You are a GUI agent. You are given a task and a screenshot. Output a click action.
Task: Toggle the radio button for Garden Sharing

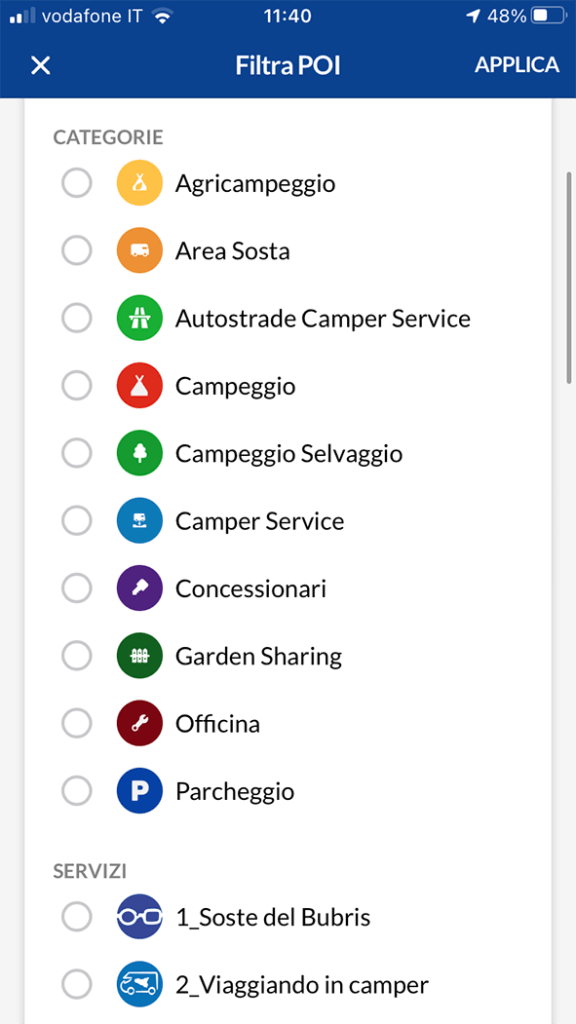coord(77,655)
